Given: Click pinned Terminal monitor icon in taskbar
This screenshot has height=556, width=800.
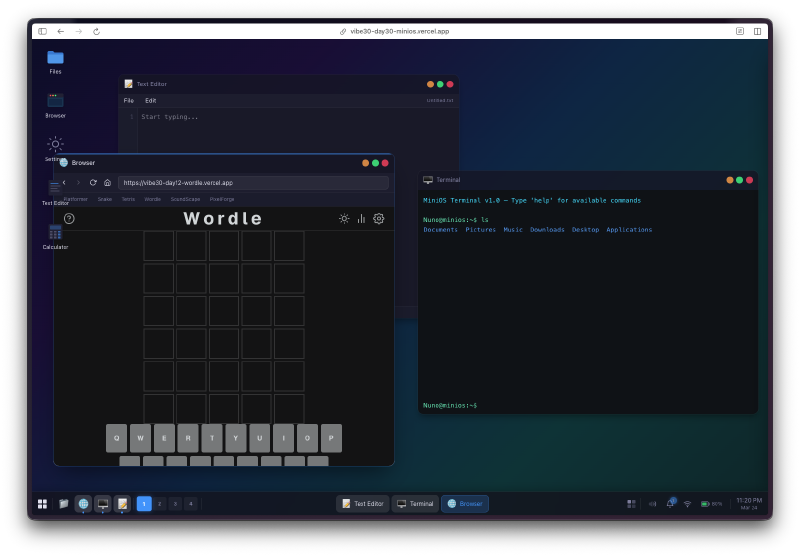Looking at the screenshot, I should point(103,504).
